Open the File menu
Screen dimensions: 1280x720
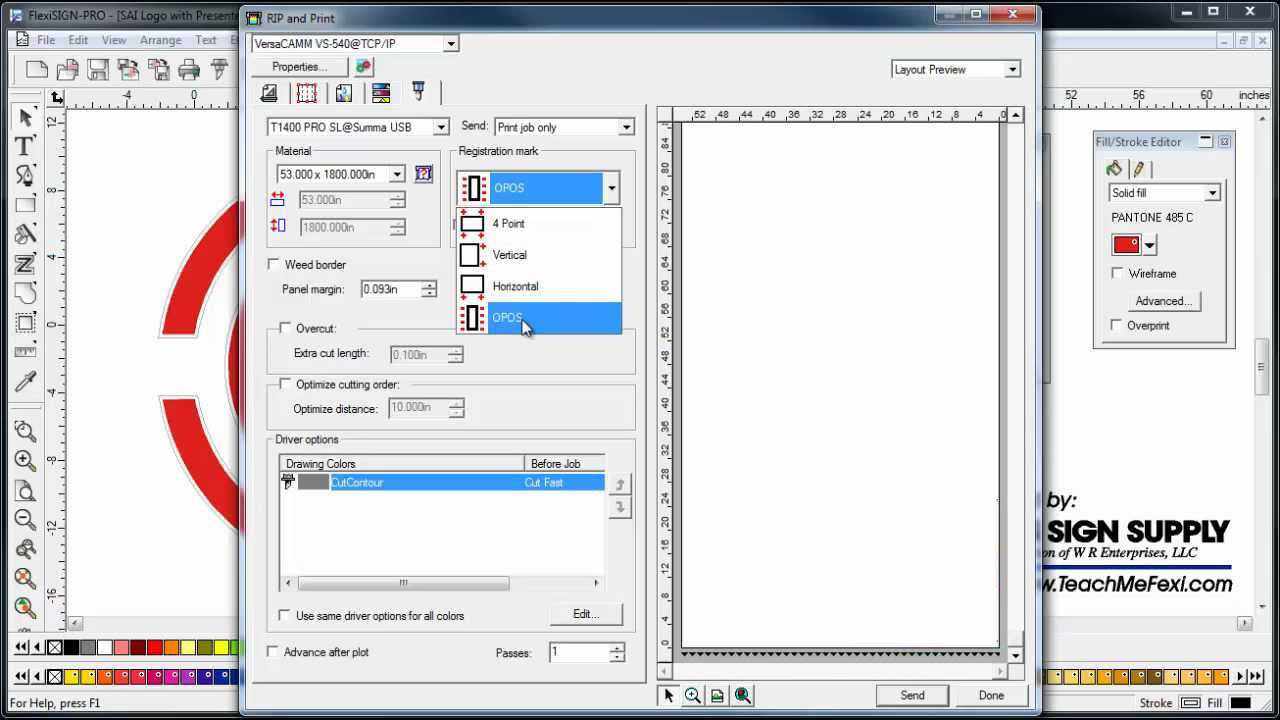click(46, 40)
